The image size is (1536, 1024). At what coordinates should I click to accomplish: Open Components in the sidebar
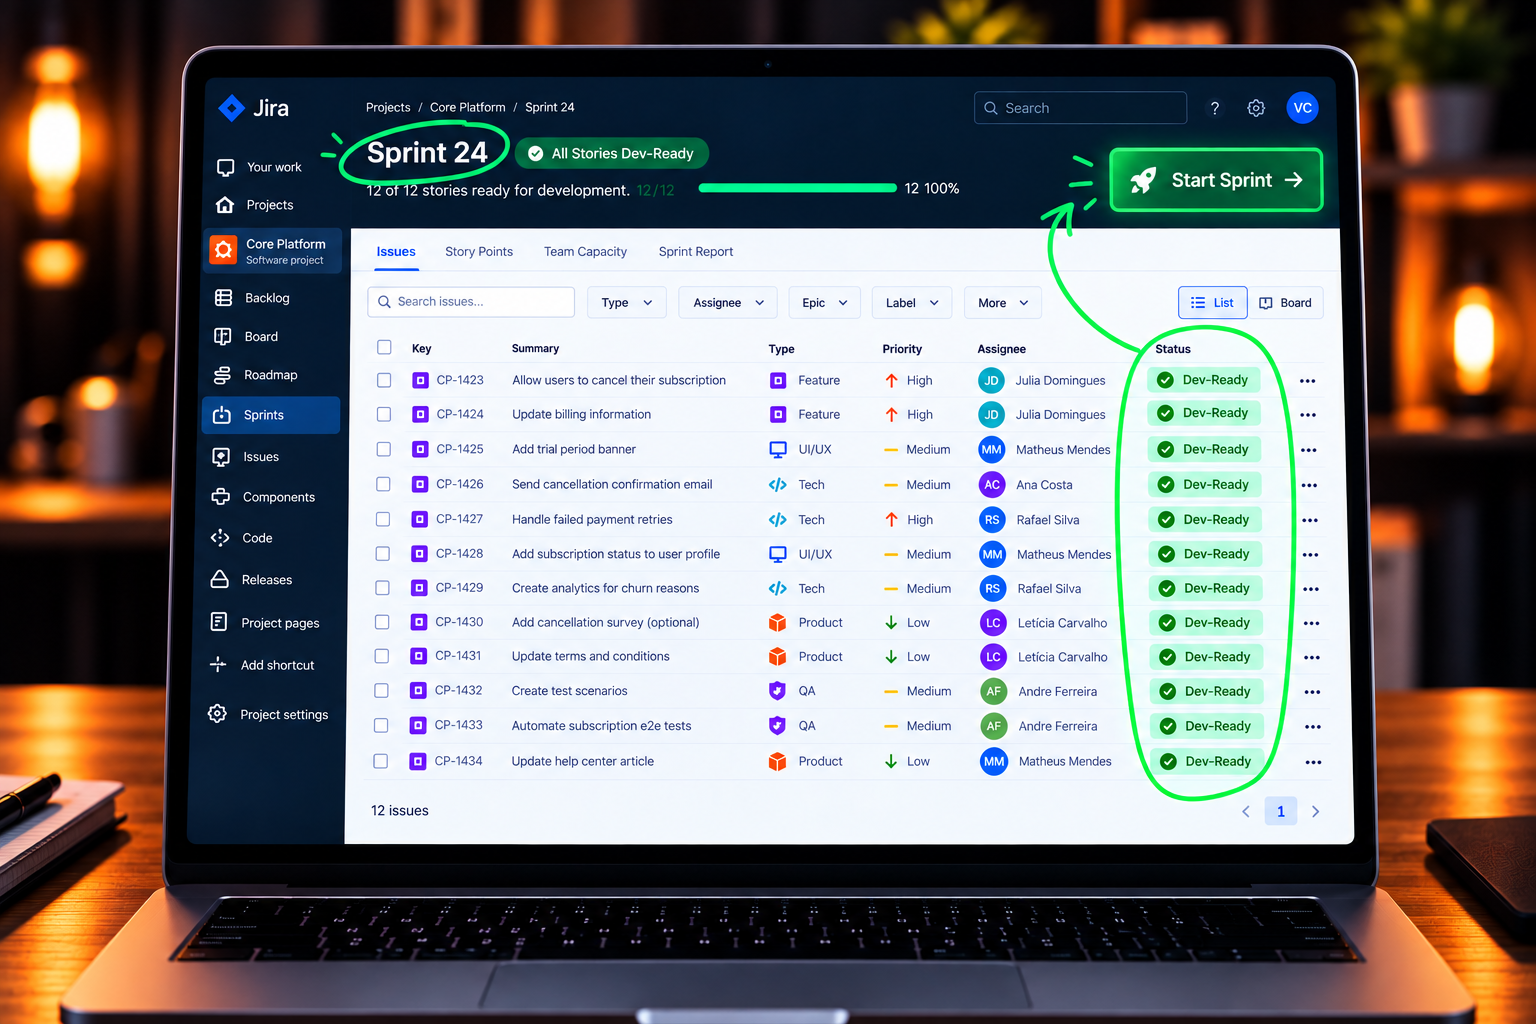pyautogui.click(x=263, y=497)
